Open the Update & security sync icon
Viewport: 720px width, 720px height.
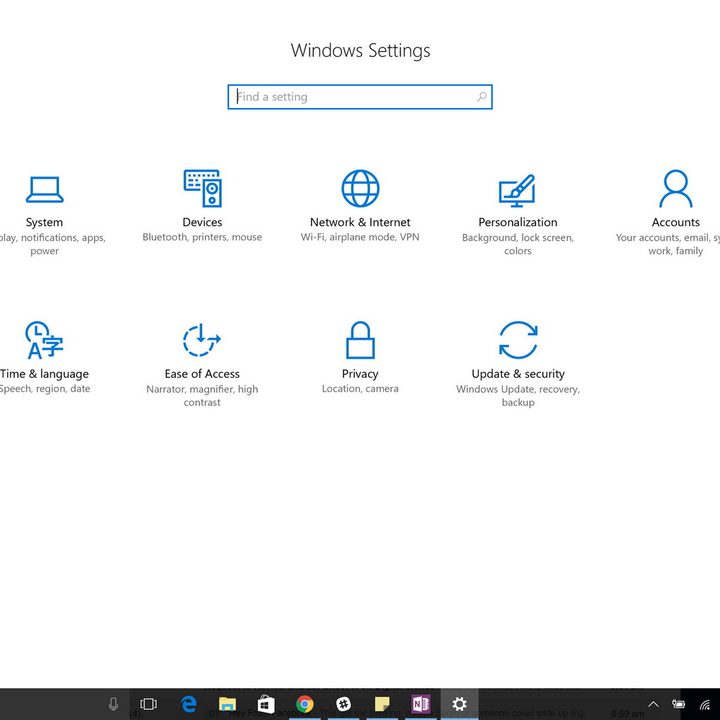tap(518, 340)
